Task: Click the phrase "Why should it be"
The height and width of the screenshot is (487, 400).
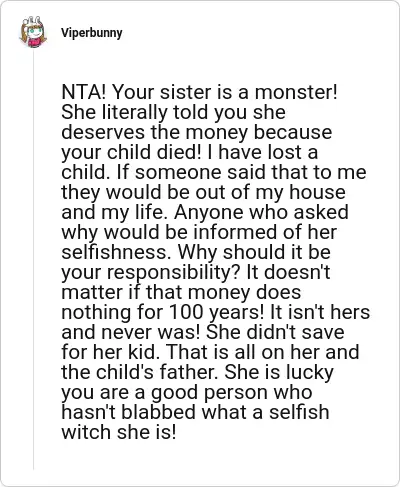Action: 254,252
